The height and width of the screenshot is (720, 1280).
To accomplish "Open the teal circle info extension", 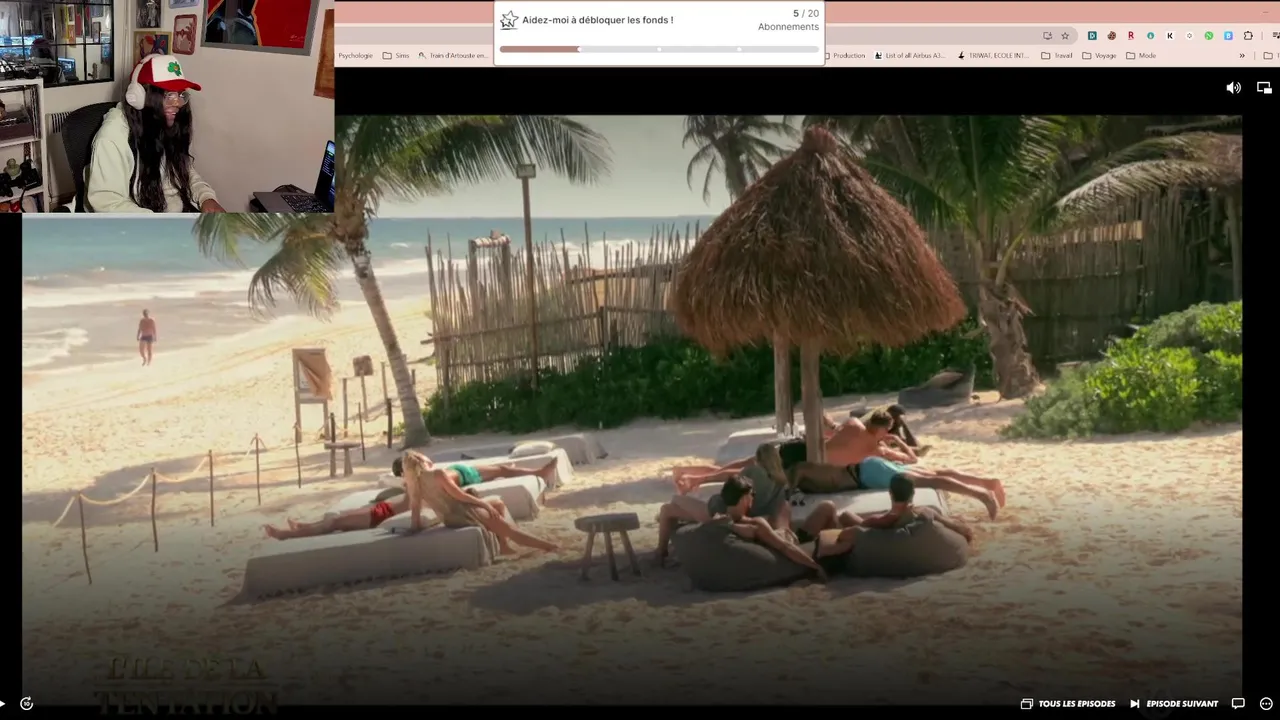I will point(1150,35).
